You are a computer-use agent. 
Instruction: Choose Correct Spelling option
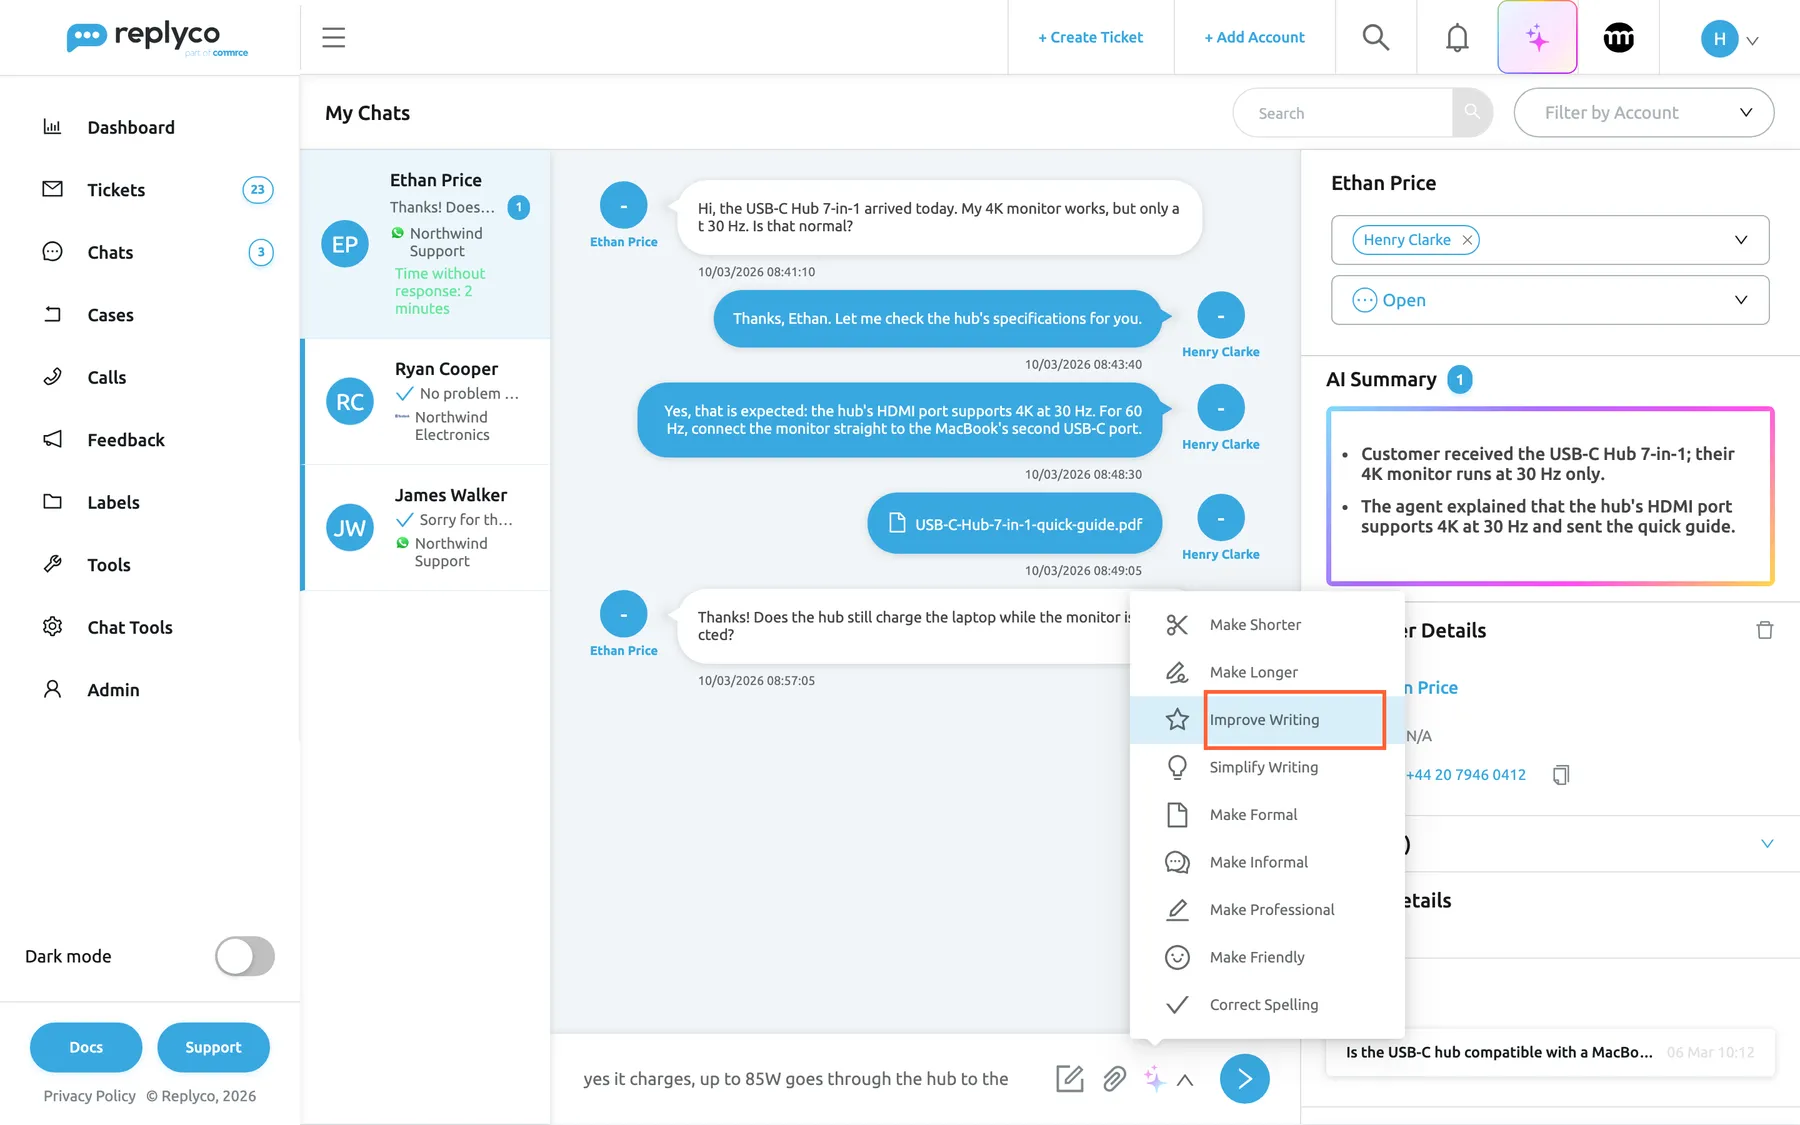[1267, 1005]
